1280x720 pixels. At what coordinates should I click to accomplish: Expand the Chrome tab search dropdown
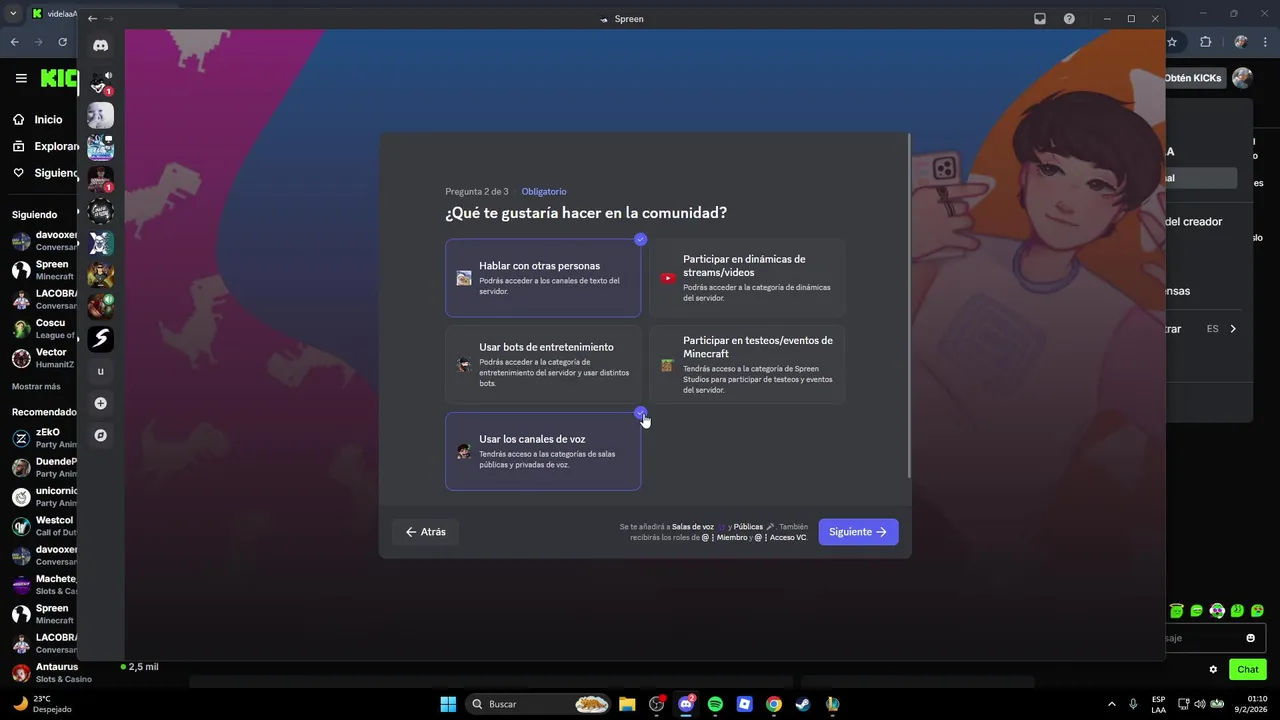click(13, 13)
